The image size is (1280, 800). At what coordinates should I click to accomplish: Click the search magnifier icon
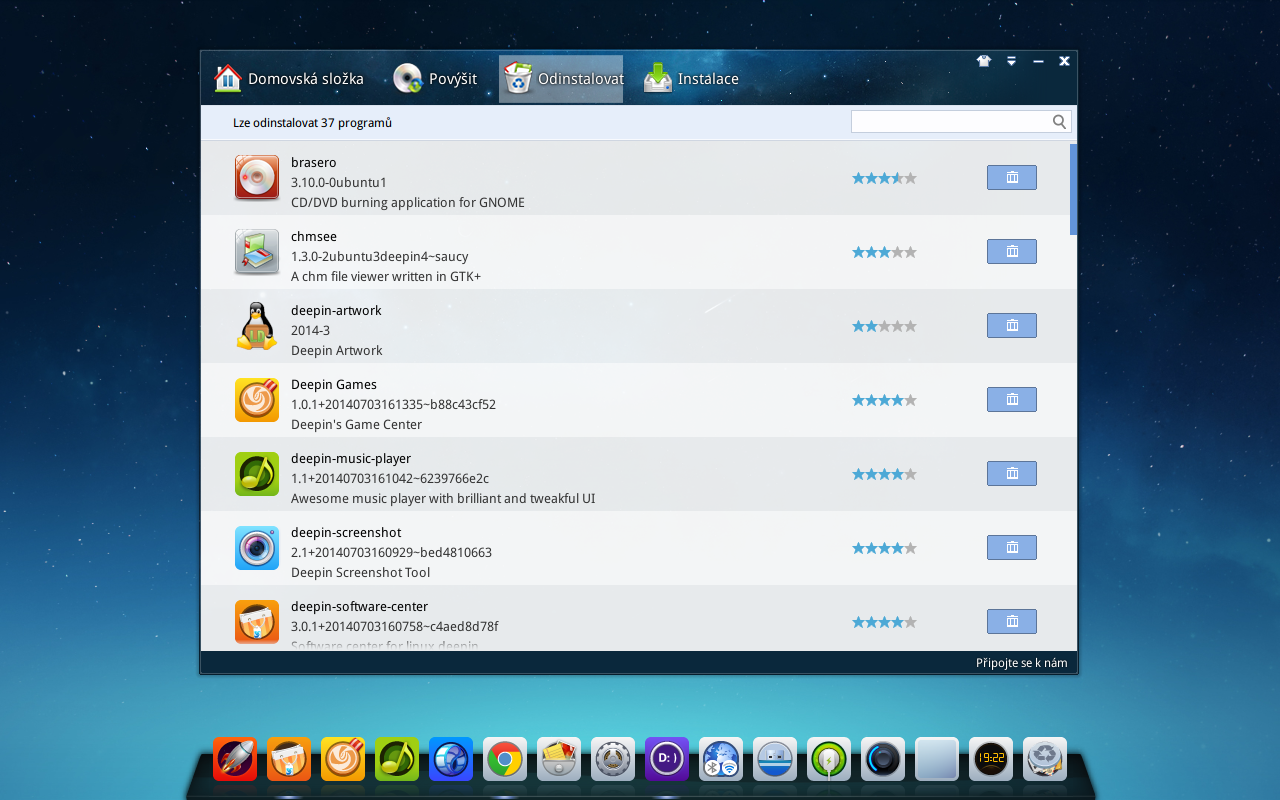click(1058, 121)
